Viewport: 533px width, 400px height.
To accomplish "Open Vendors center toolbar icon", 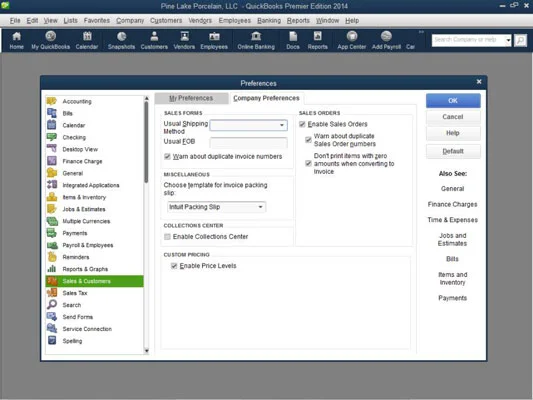I will (184, 40).
